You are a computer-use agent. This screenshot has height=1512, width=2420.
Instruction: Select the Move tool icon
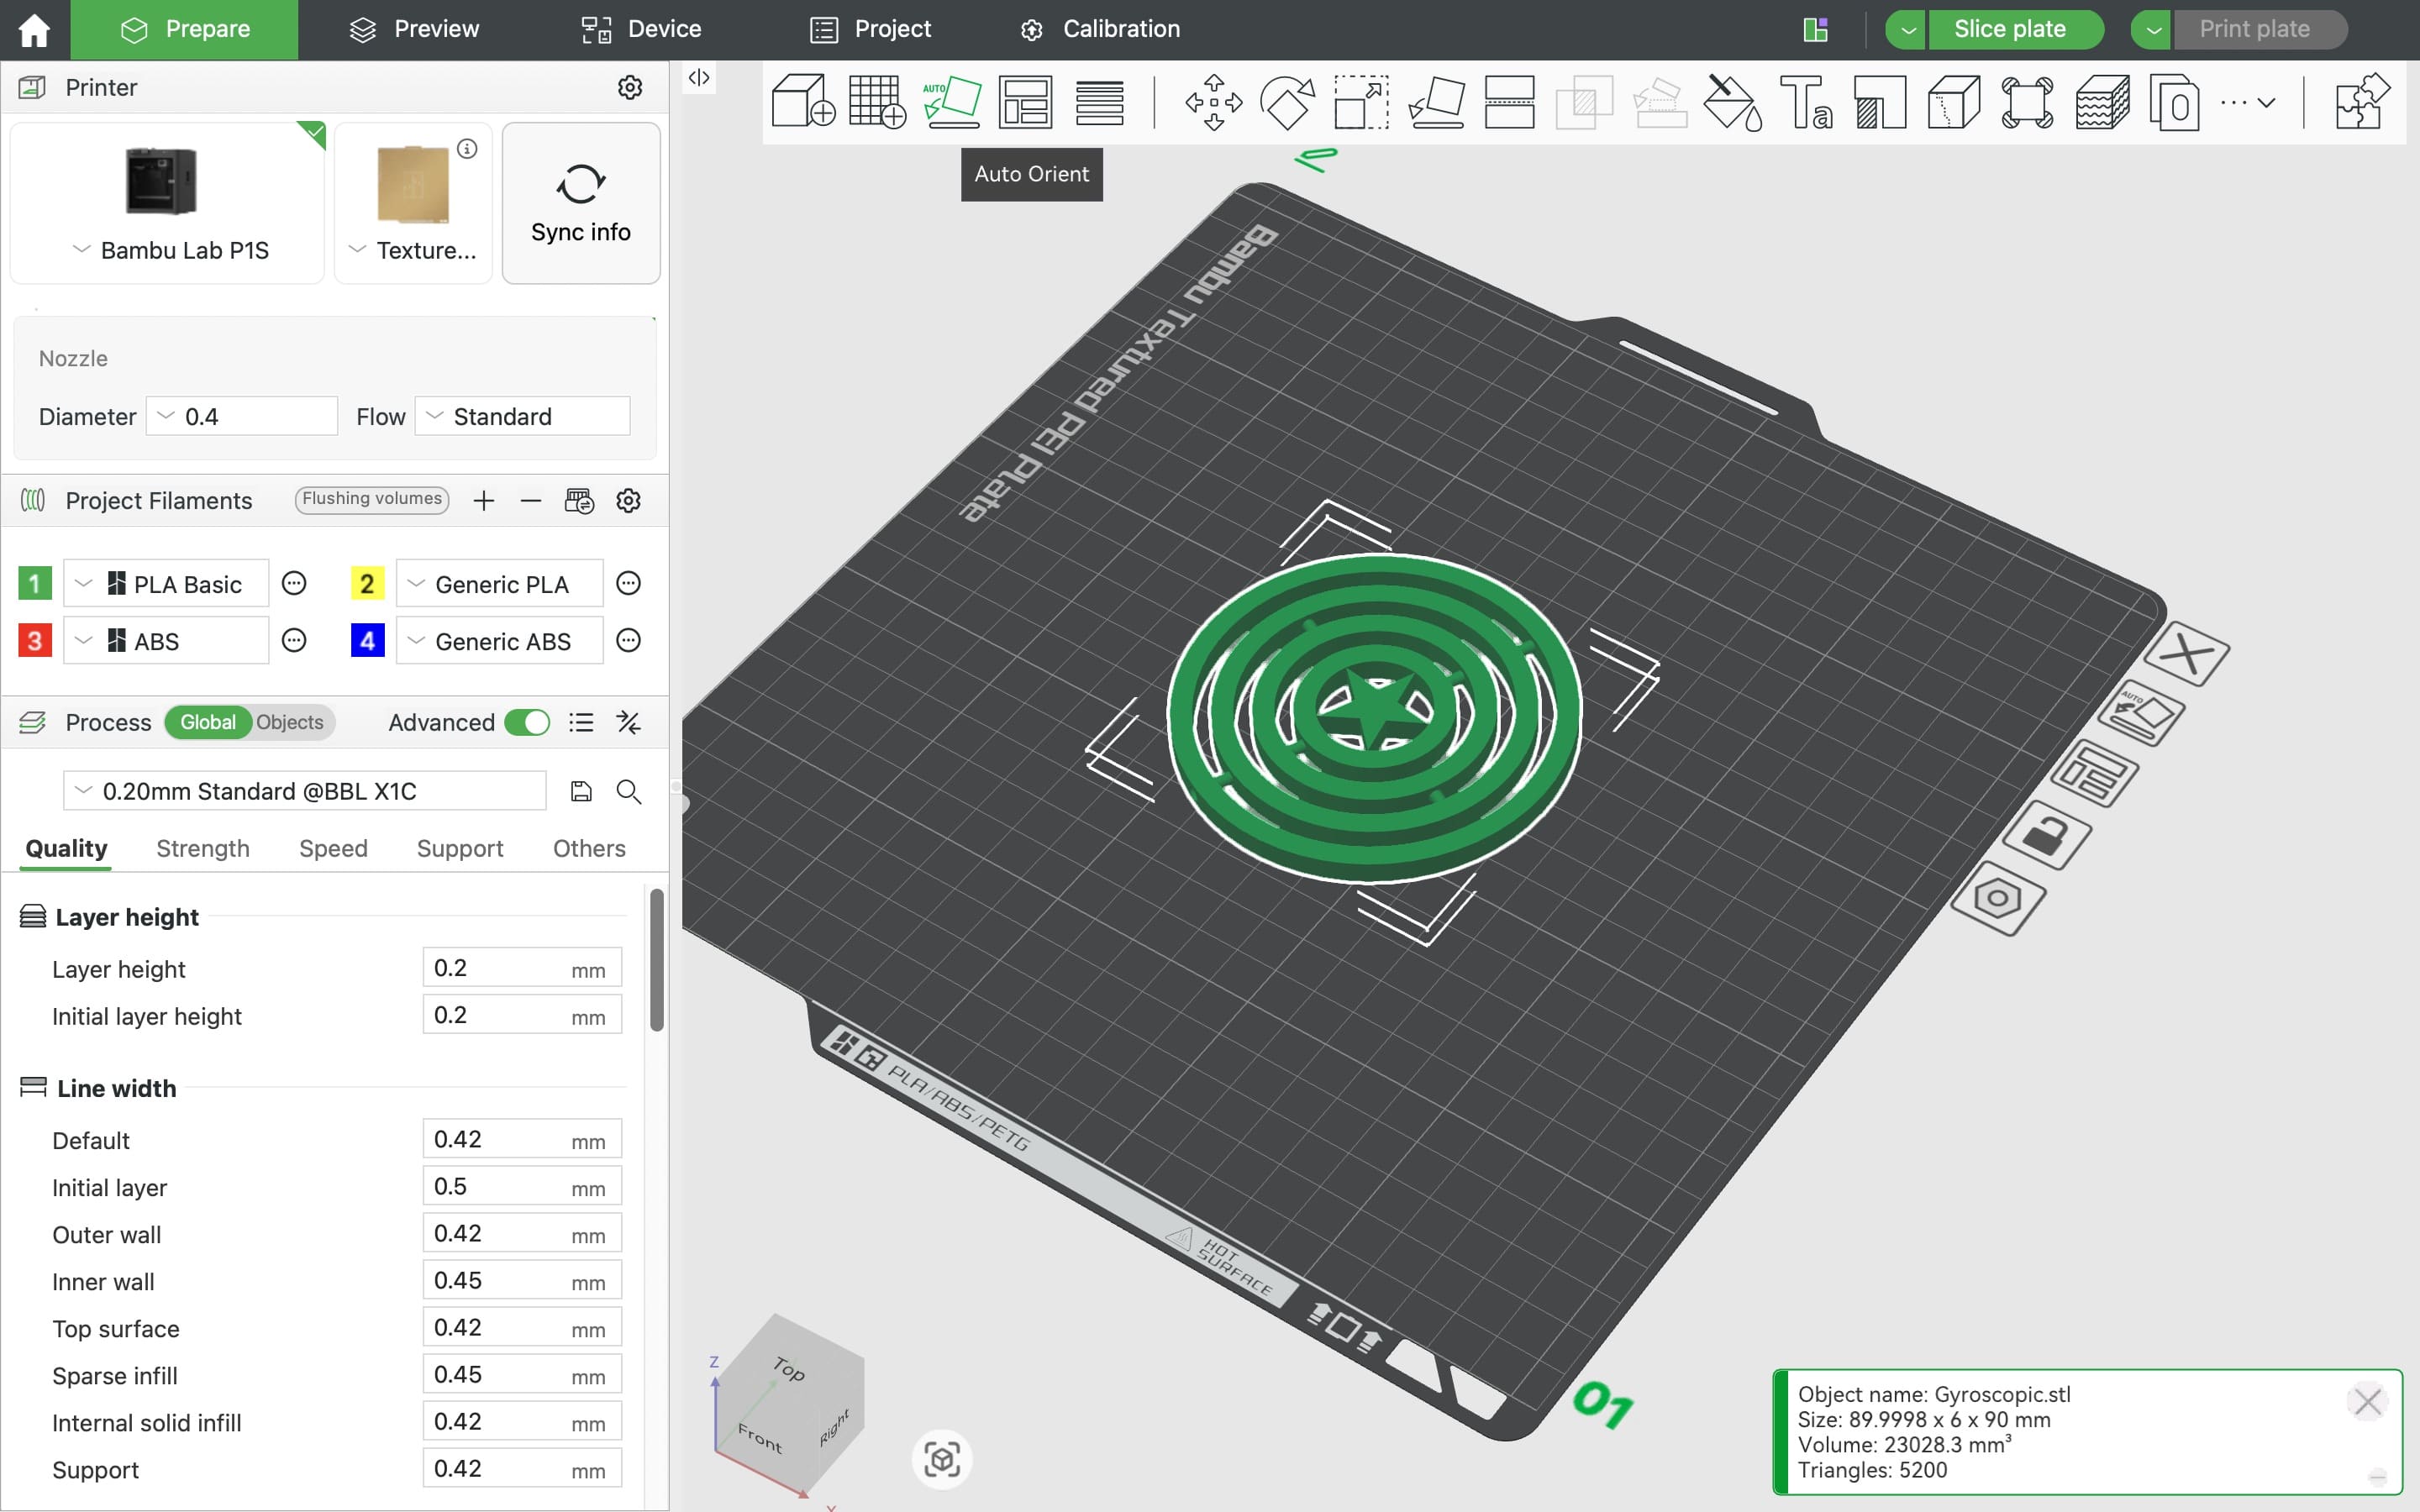pyautogui.click(x=1213, y=102)
